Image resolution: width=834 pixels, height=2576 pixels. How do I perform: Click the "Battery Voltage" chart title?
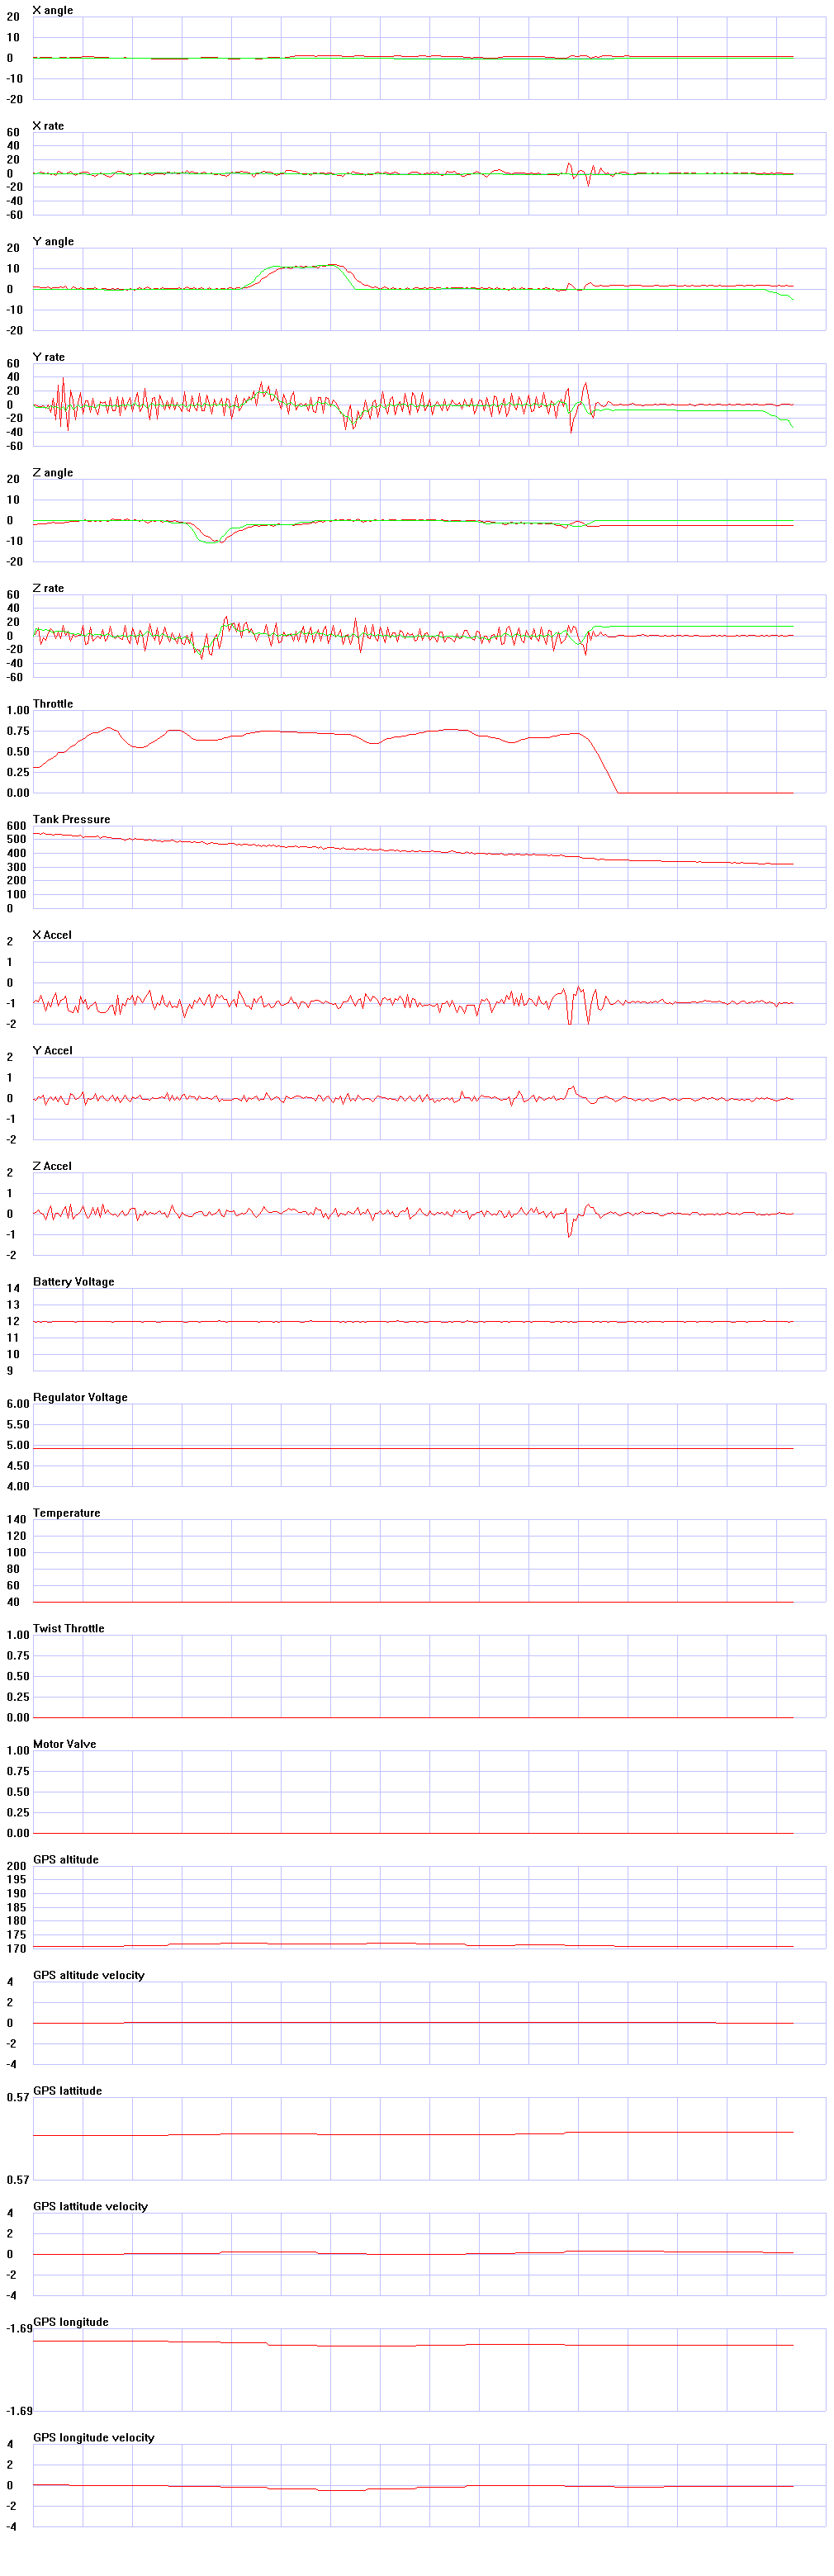pyautogui.click(x=73, y=1281)
